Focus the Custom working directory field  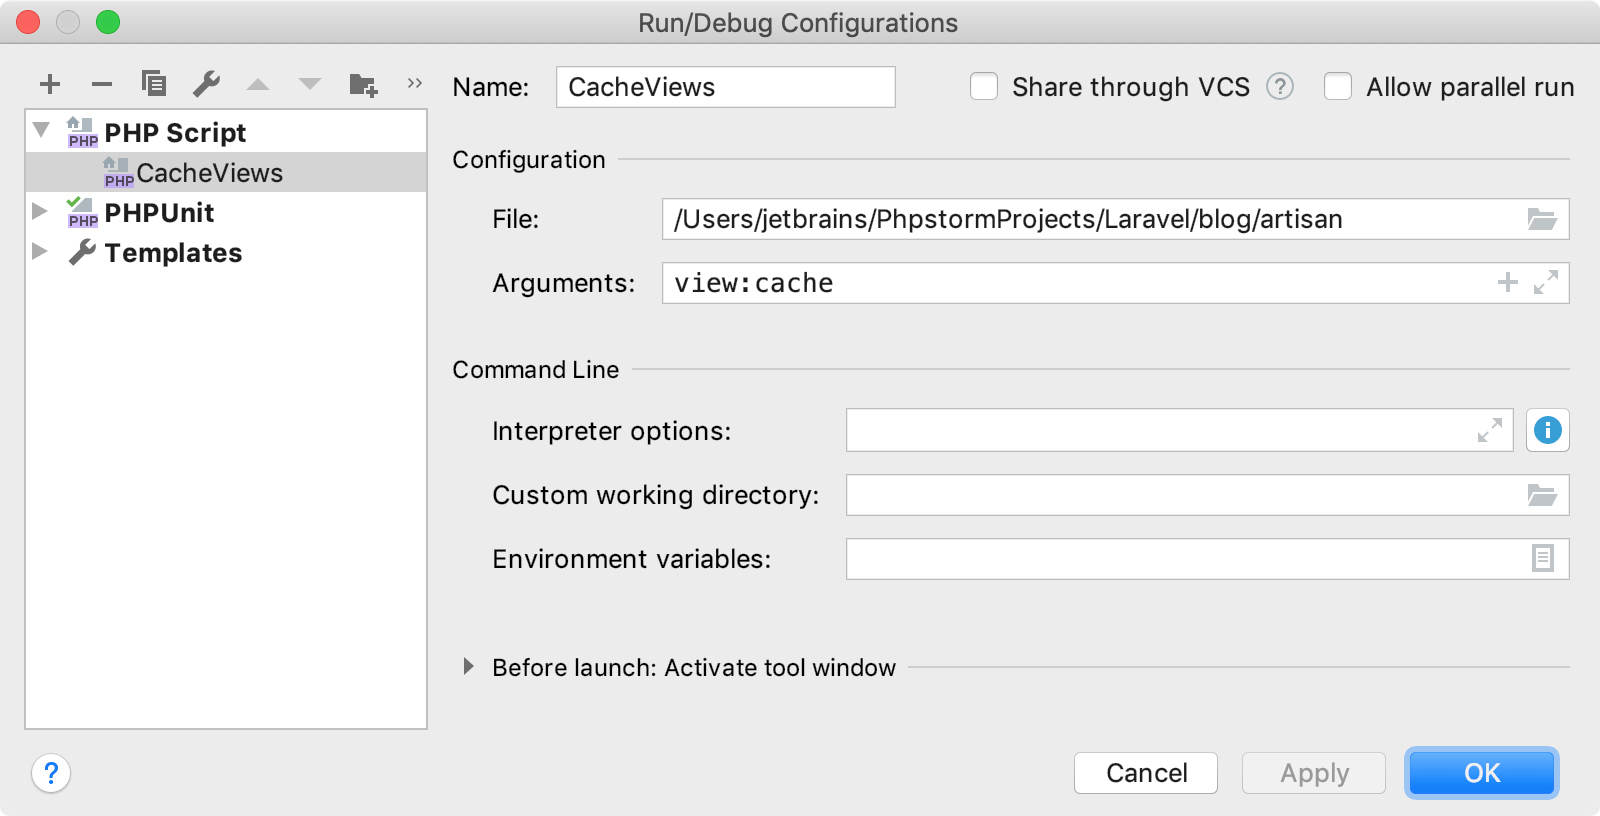1207,495
